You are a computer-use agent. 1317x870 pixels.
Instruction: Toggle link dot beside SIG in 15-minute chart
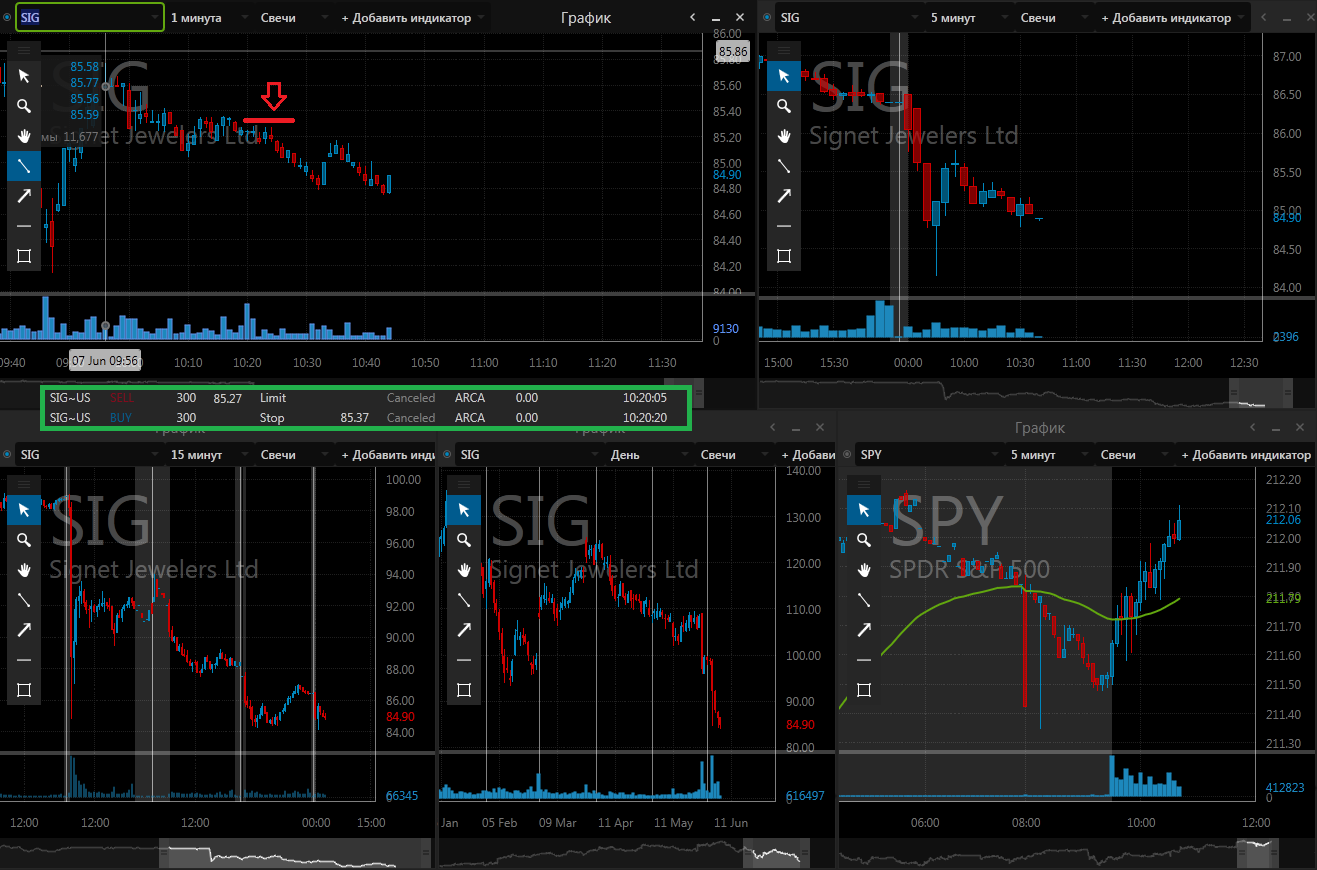[x=7, y=454]
